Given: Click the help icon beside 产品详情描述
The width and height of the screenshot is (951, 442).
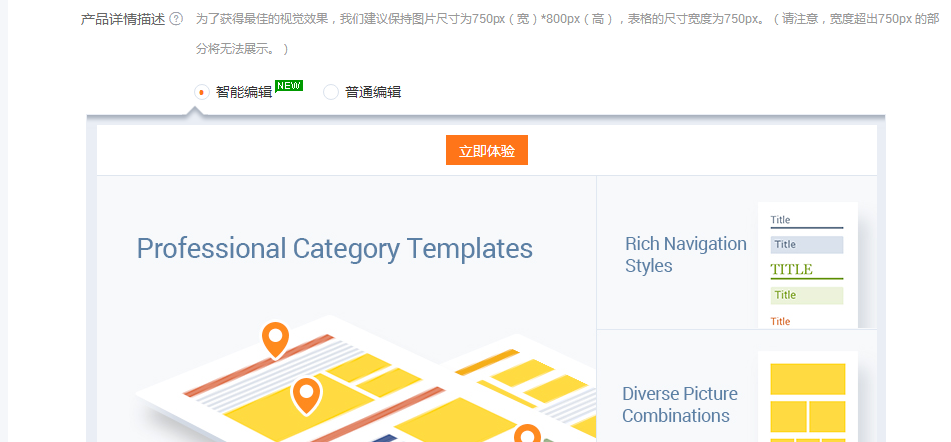Looking at the screenshot, I should pos(176,19).
